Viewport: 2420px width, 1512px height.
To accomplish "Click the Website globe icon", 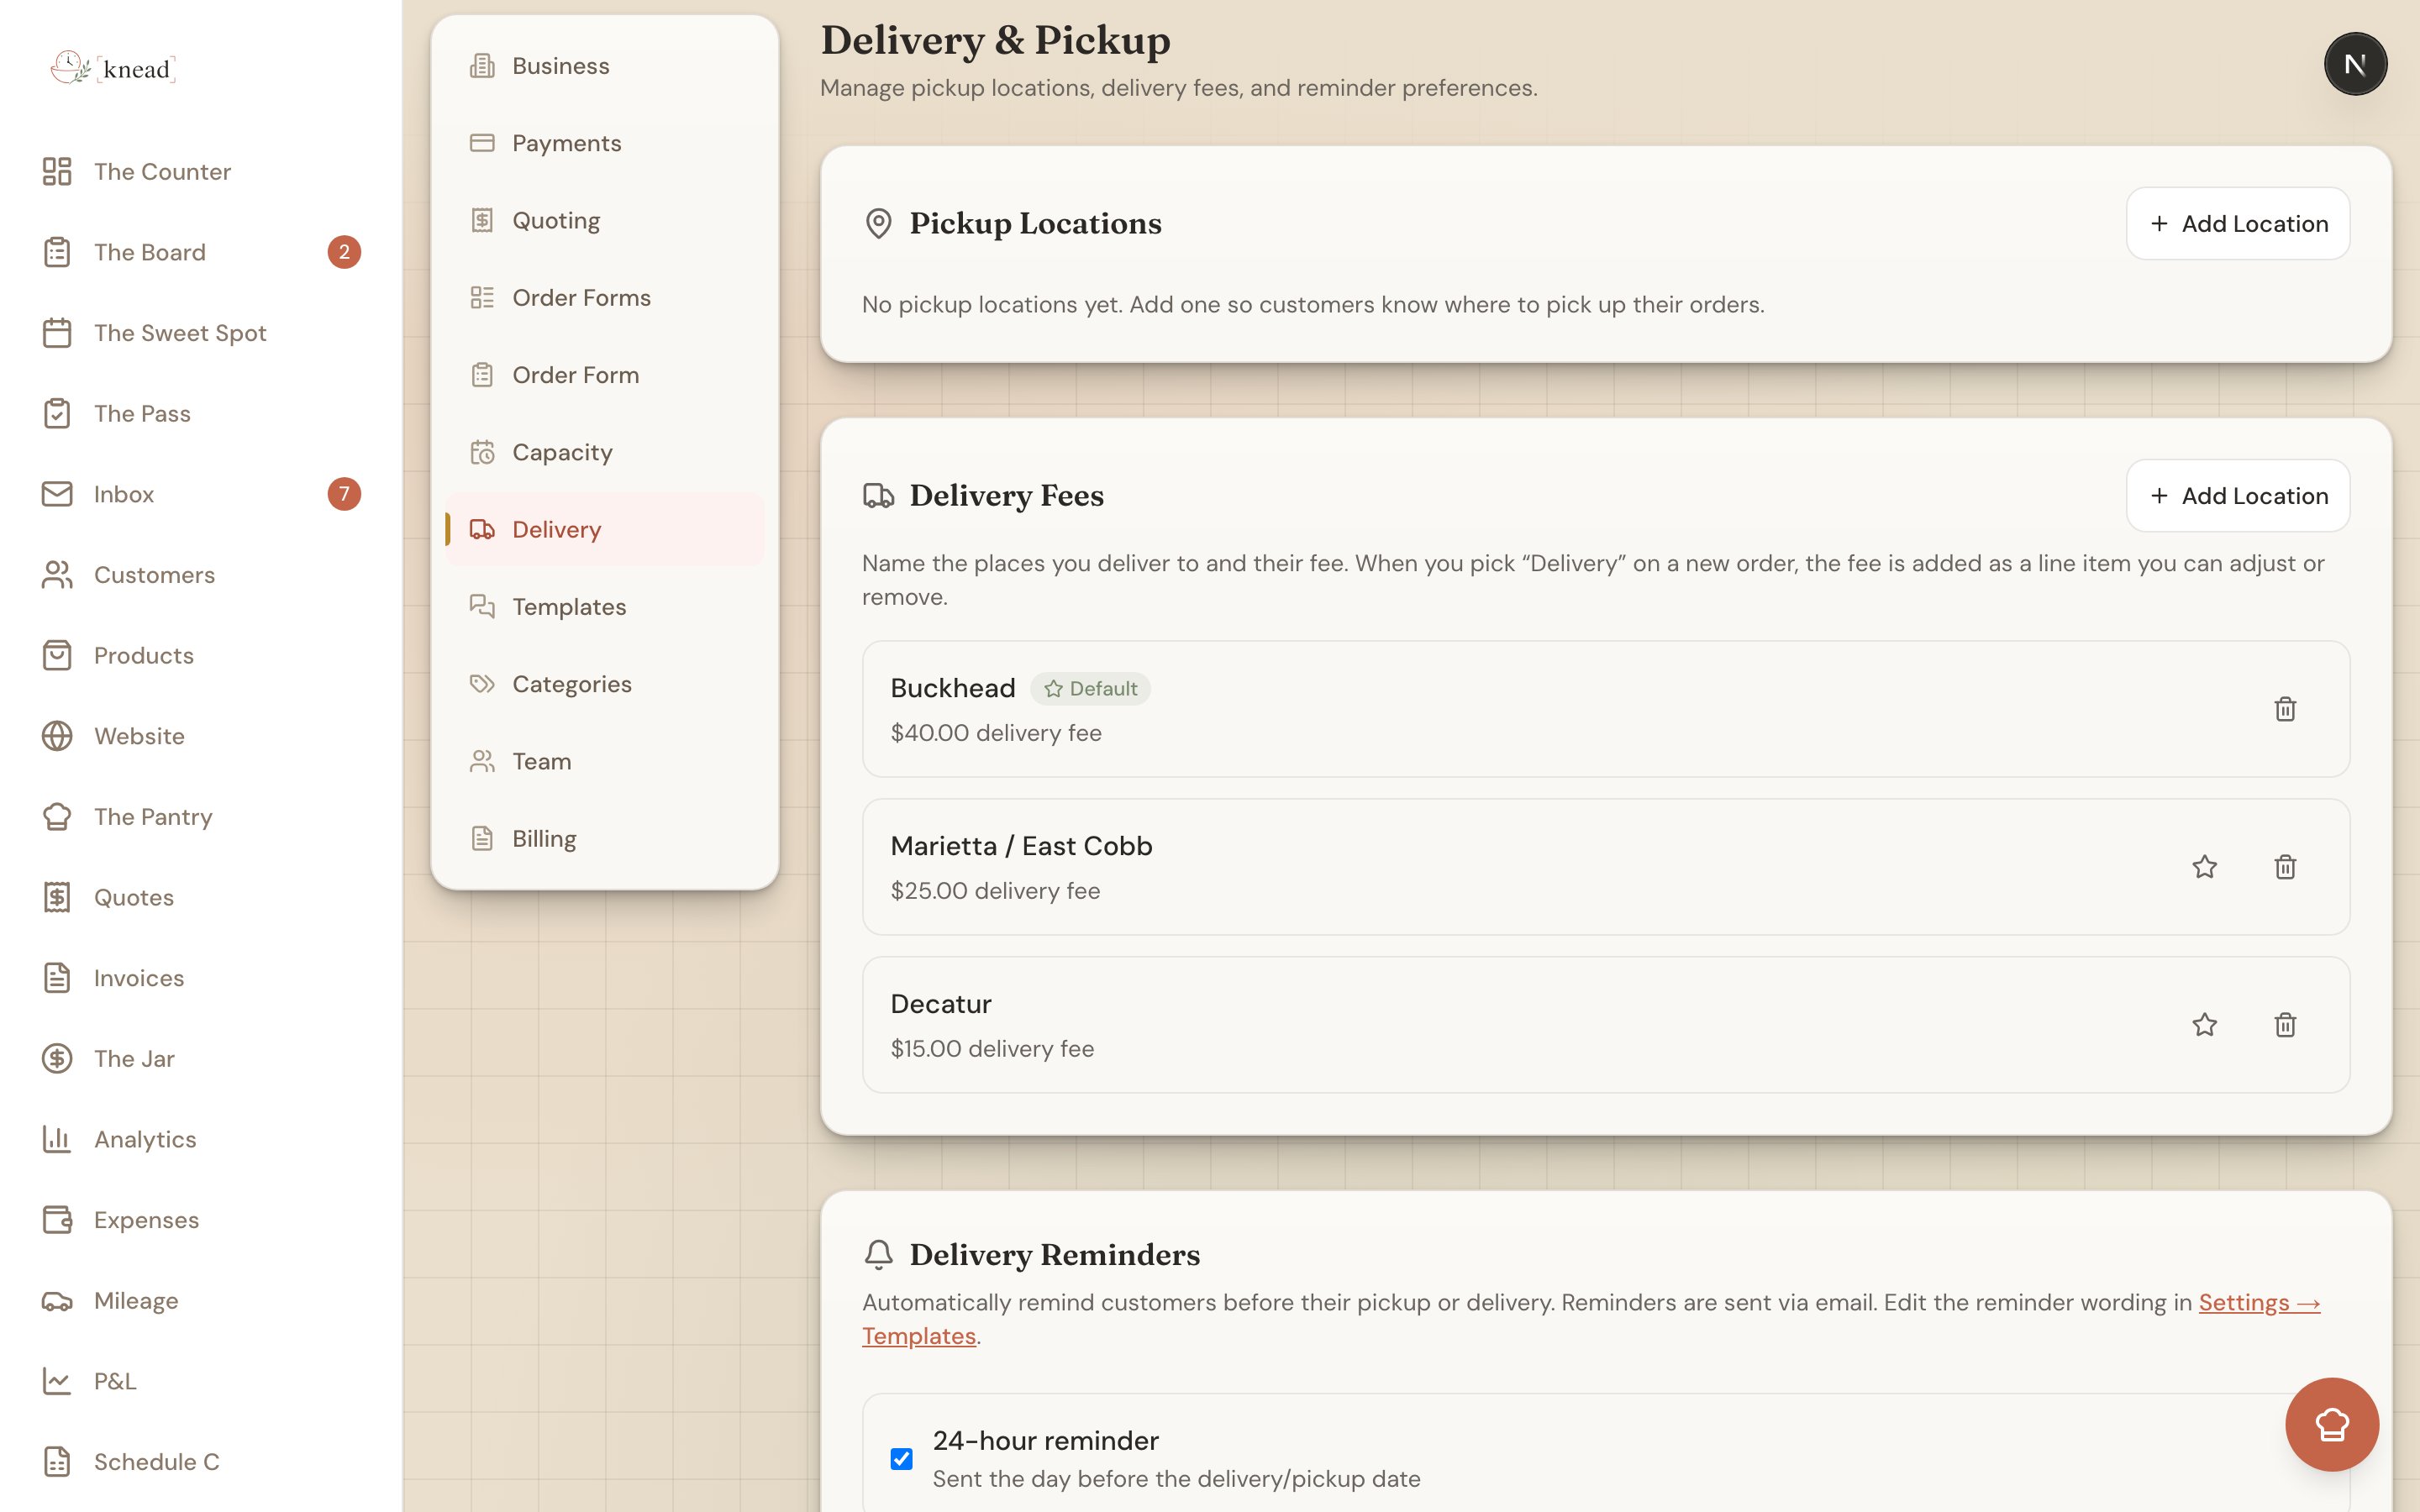I will coord(57,736).
